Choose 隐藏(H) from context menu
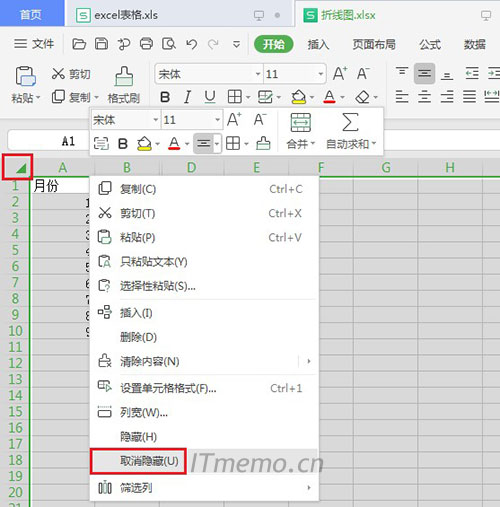 click(x=204, y=437)
